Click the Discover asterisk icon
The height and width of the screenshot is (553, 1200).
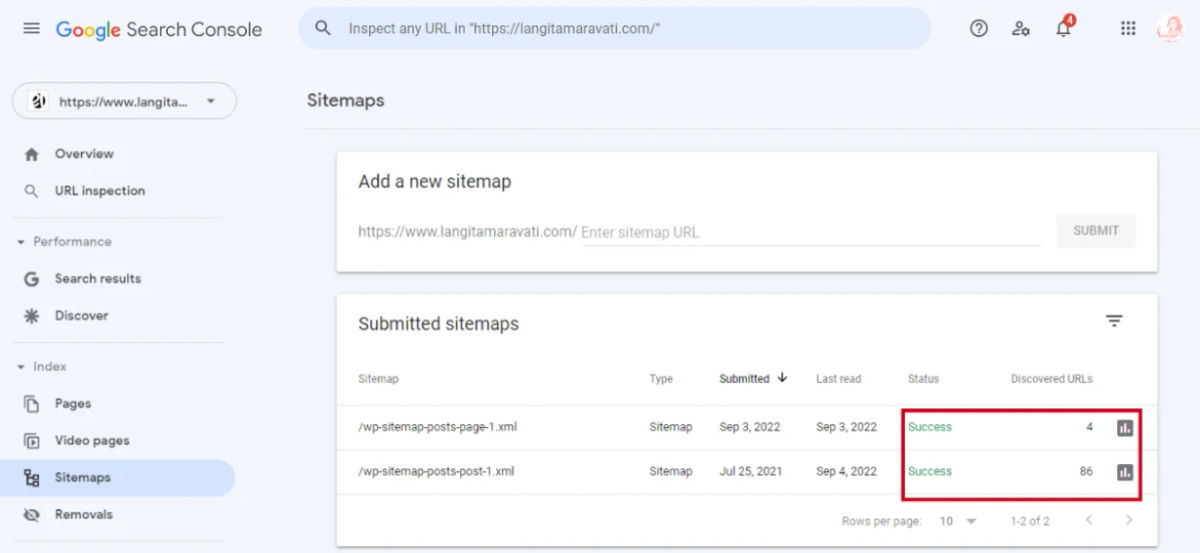click(x=31, y=316)
